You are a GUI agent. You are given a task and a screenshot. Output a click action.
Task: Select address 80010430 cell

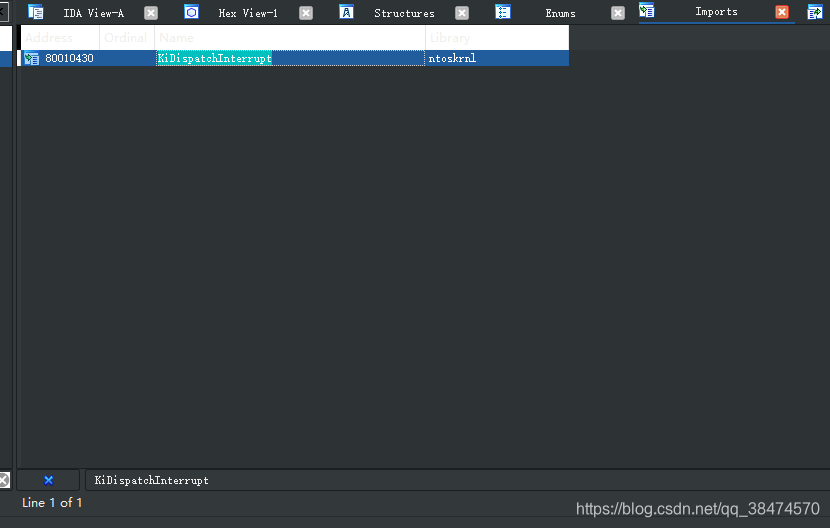[x=69, y=58]
